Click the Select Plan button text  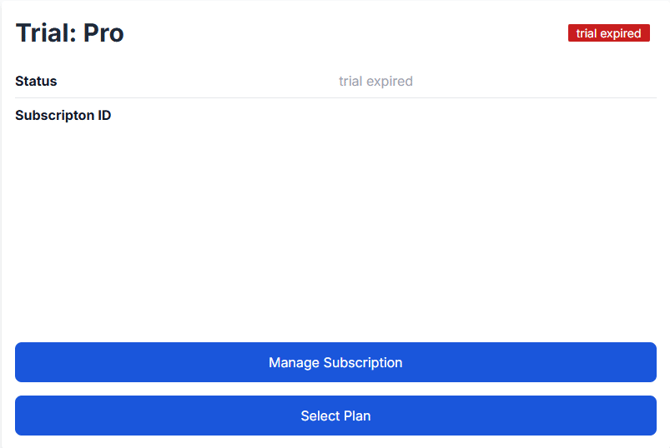pos(335,415)
